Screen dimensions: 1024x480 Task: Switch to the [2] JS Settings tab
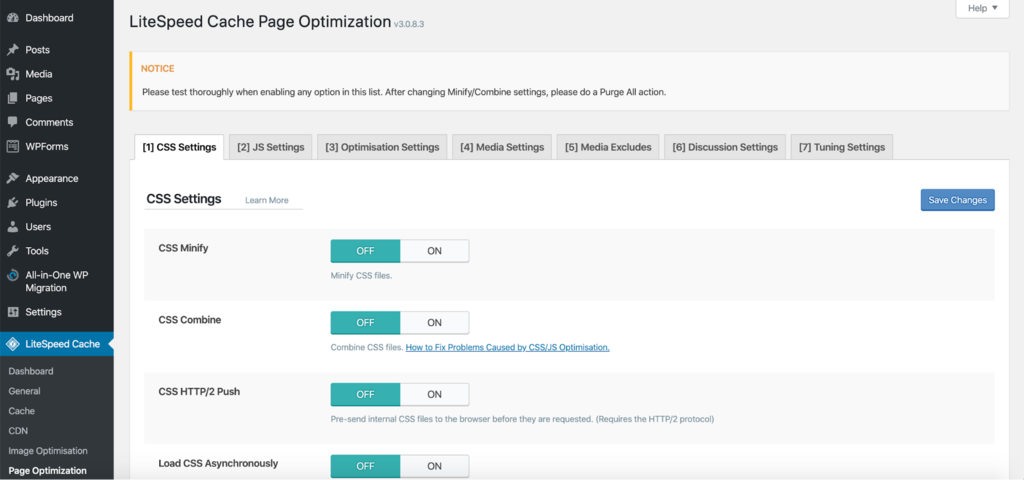(x=270, y=147)
